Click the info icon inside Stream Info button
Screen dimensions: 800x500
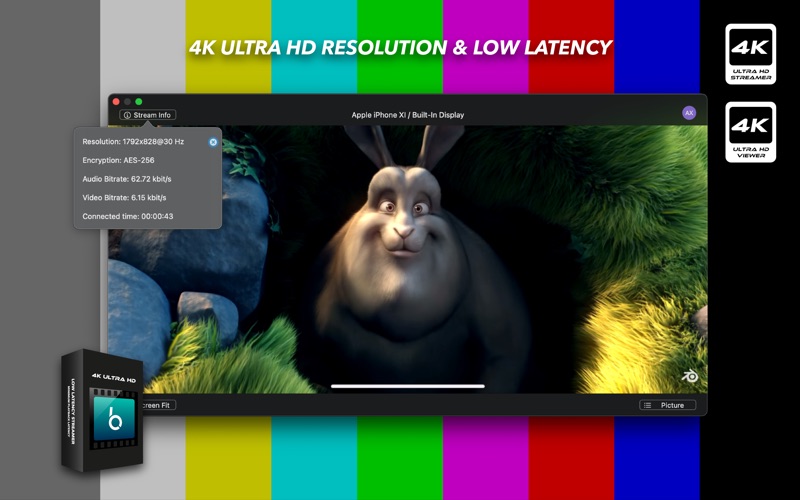coord(127,115)
